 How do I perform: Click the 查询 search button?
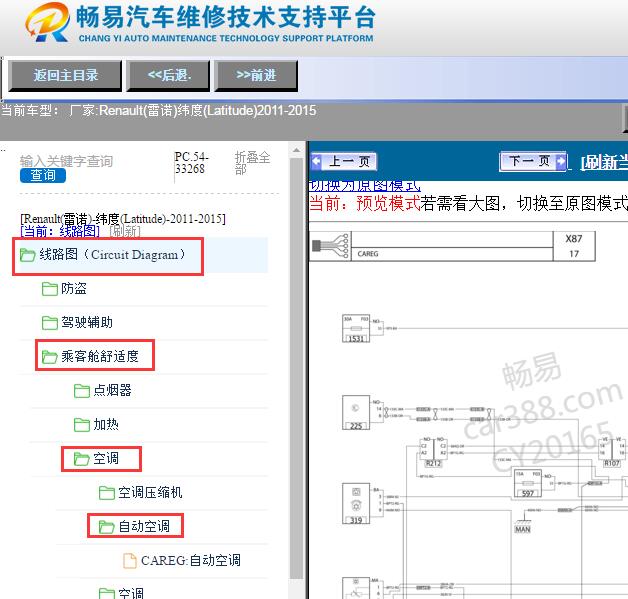tap(43, 175)
